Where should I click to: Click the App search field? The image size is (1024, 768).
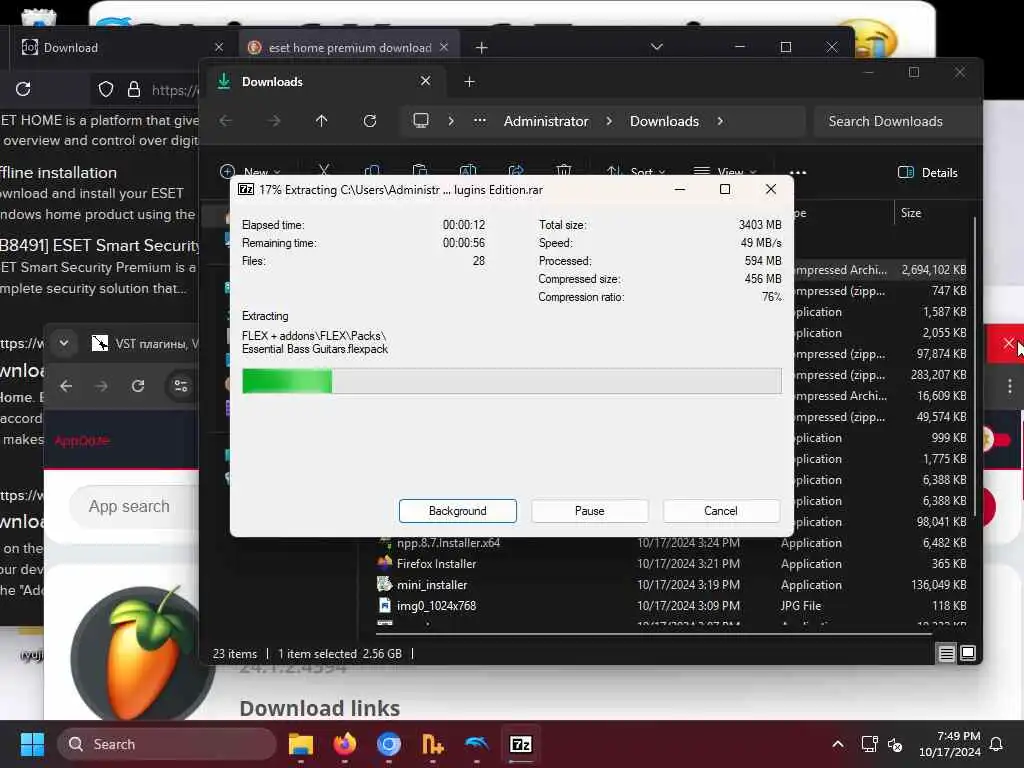point(134,507)
